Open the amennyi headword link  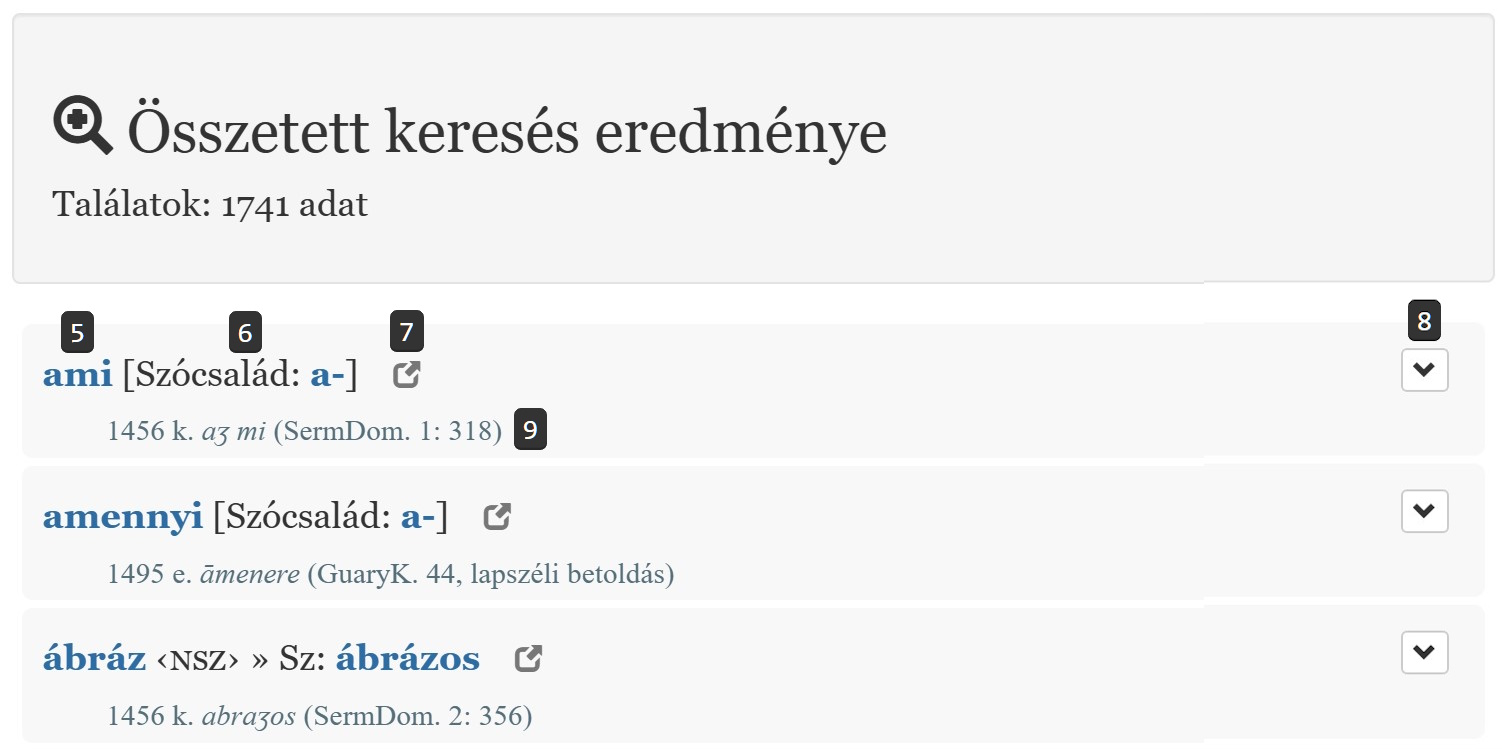pyautogui.click(x=122, y=517)
